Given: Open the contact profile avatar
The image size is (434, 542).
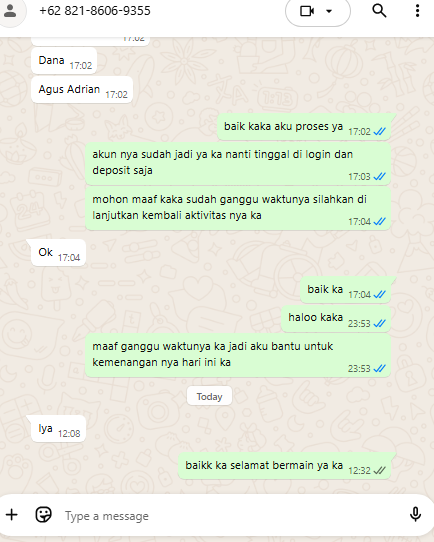Looking at the screenshot, I should 10,11.
